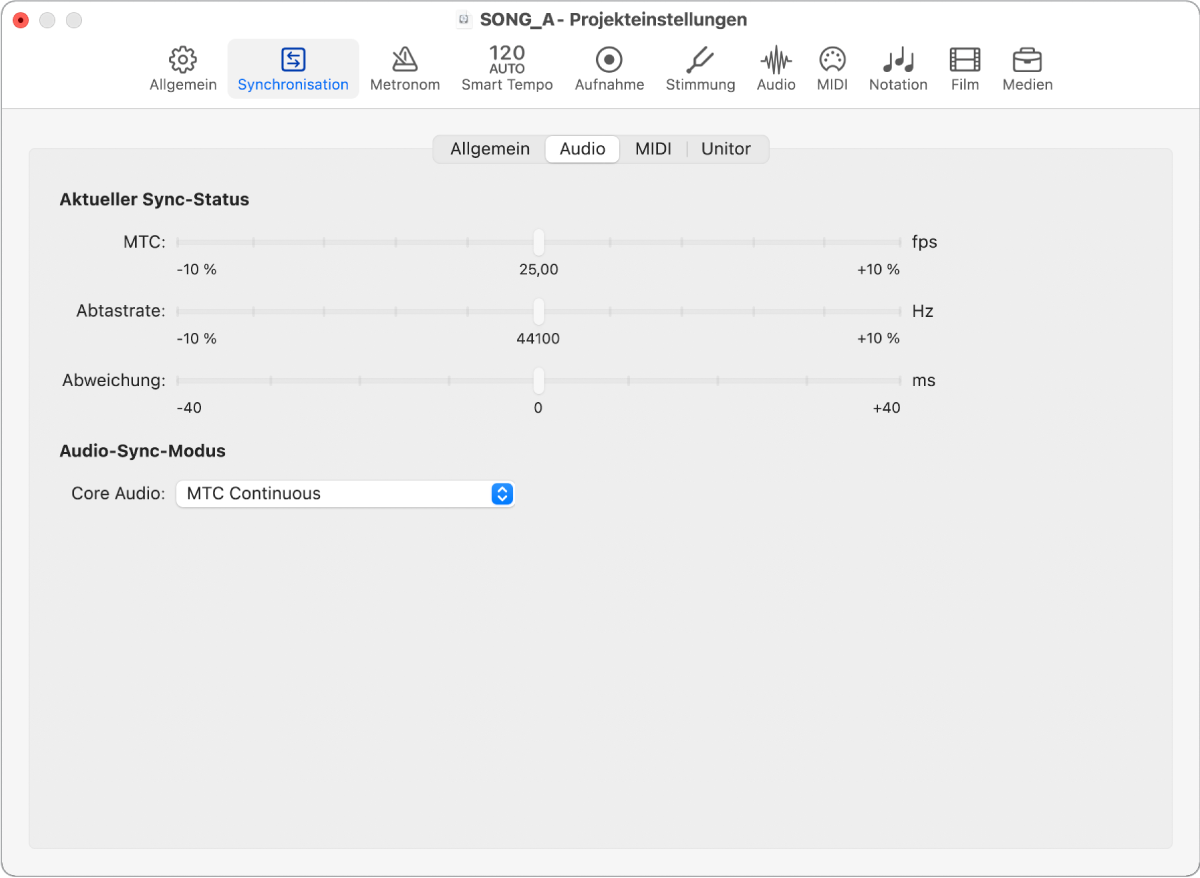This screenshot has width=1200, height=878.
Task: Click the 44100 sample rate value
Action: 538,339
